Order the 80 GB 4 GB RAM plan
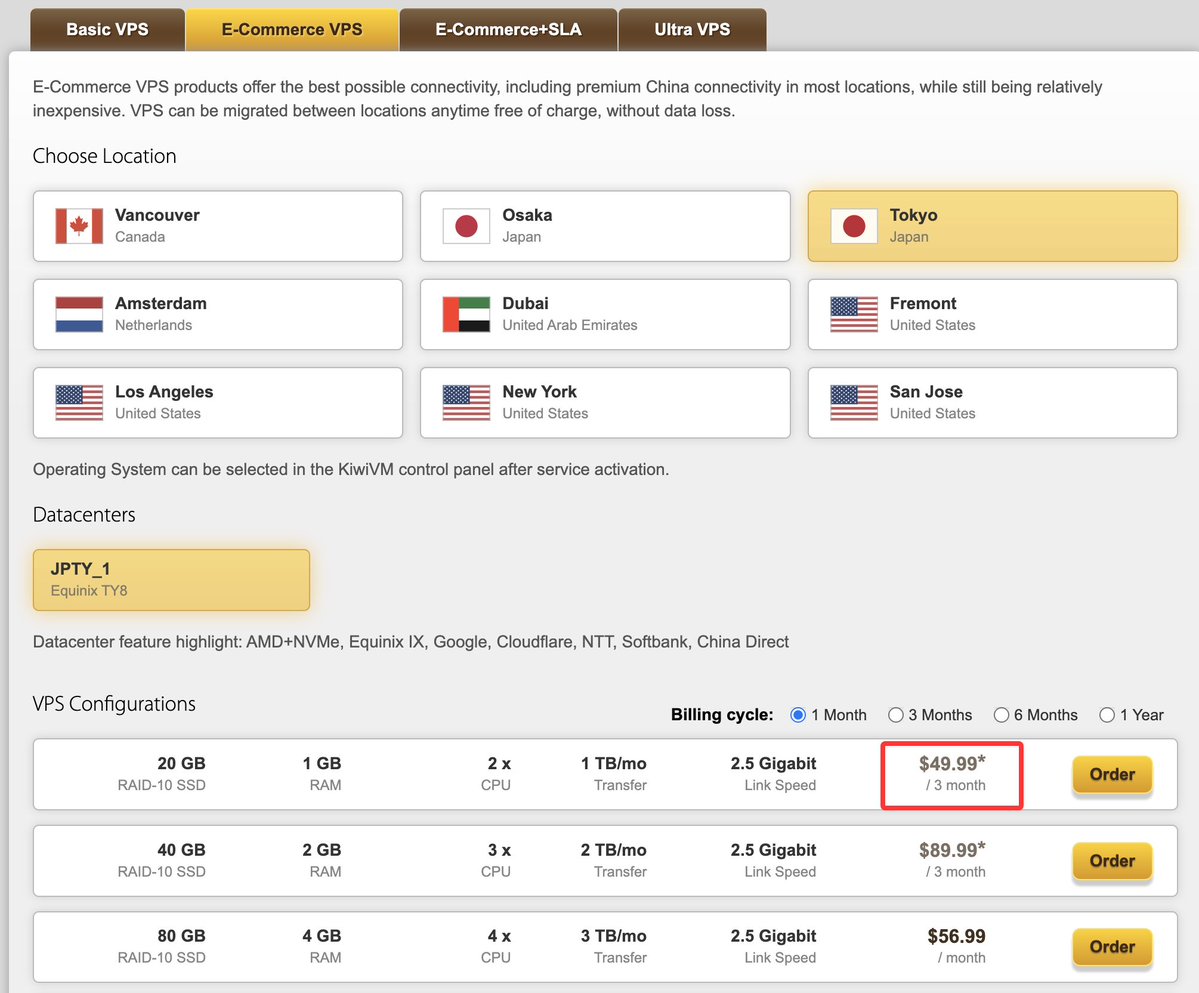Image resolution: width=1199 pixels, height=993 pixels. tap(1112, 946)
